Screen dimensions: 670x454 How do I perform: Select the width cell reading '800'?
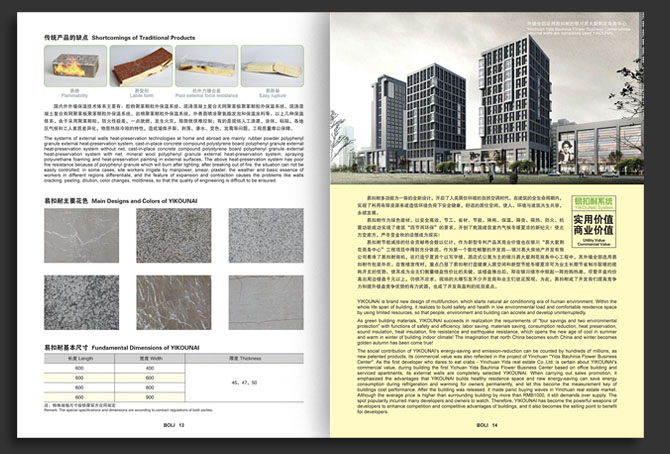(x=150, y=388)
